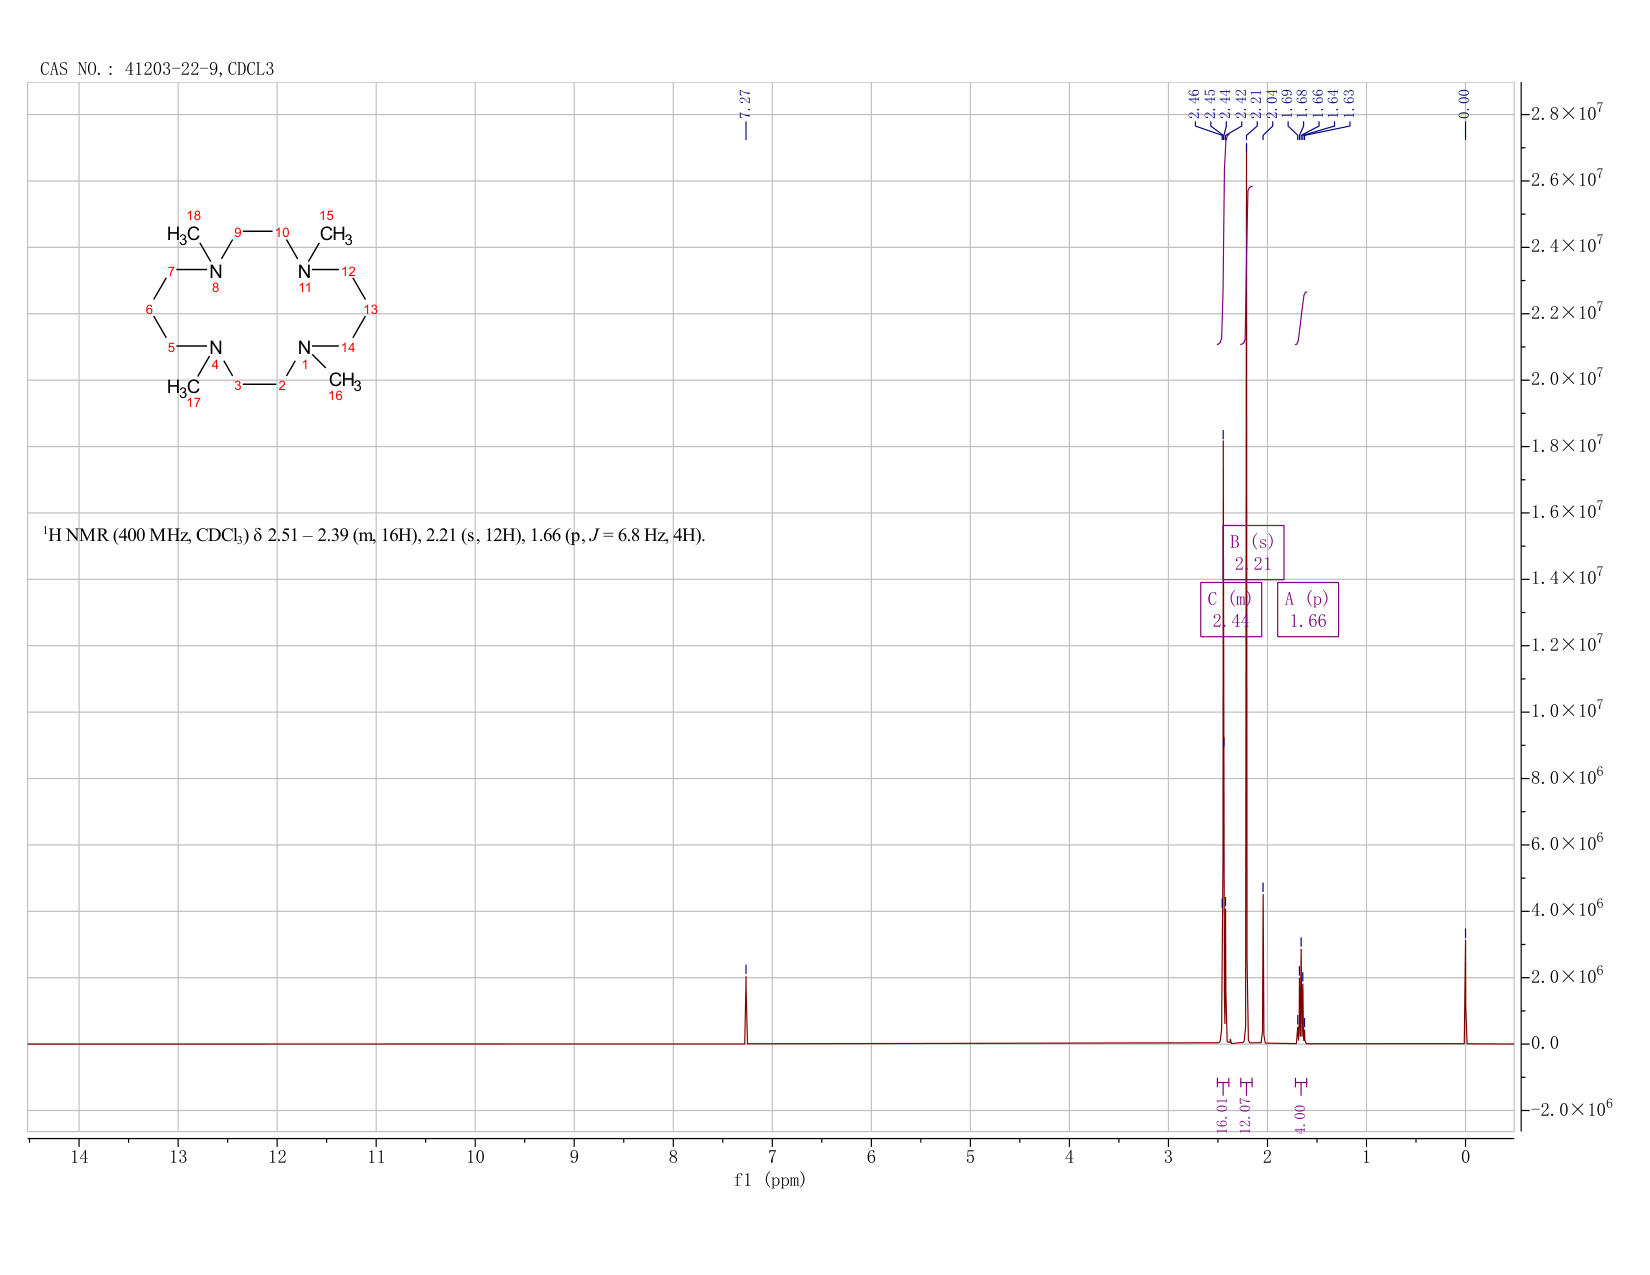The height and width of the screenshot is (1275, 1650).
Task: Click x-axis tick label 7
Action: [x=772, y=1157]
